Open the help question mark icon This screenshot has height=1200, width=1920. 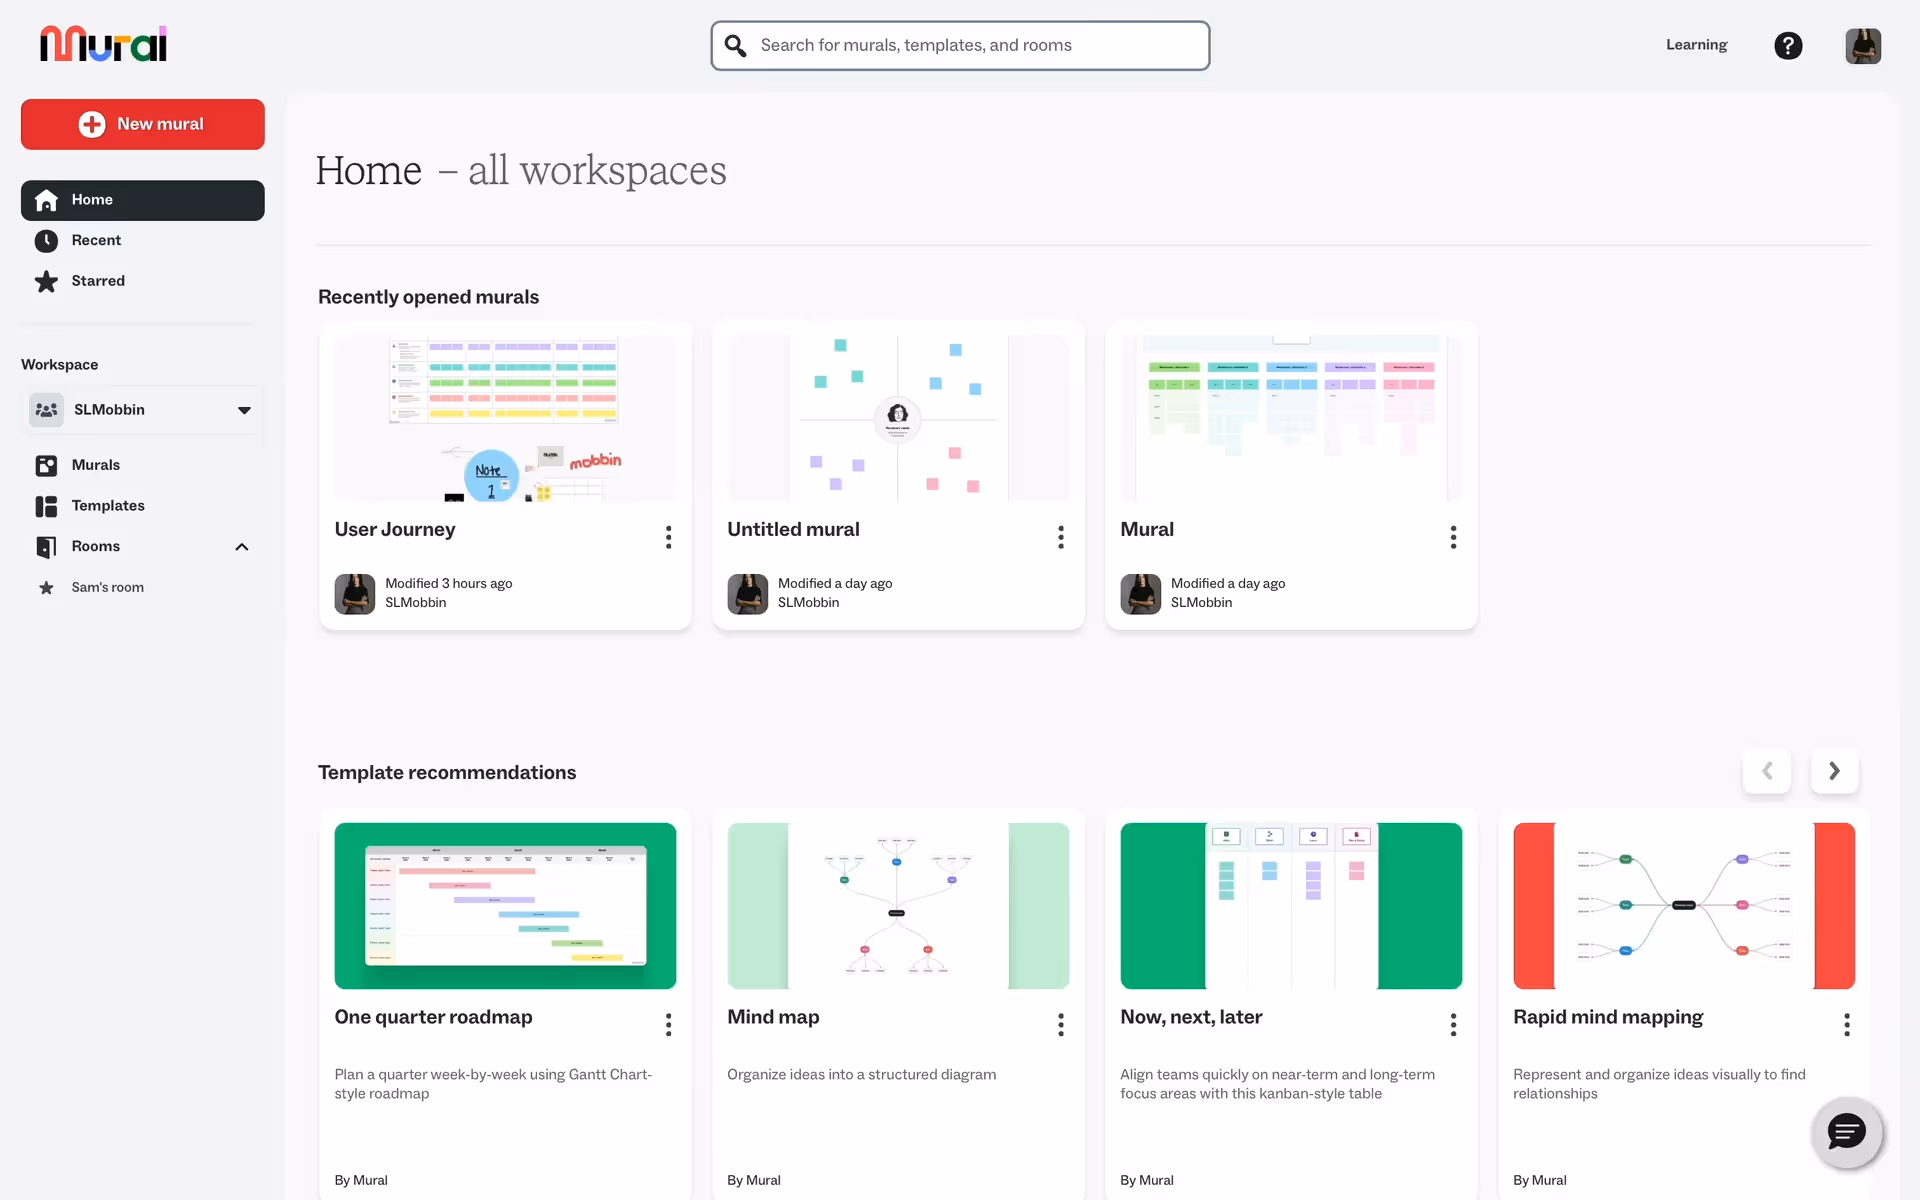(x=1787, y=46)
